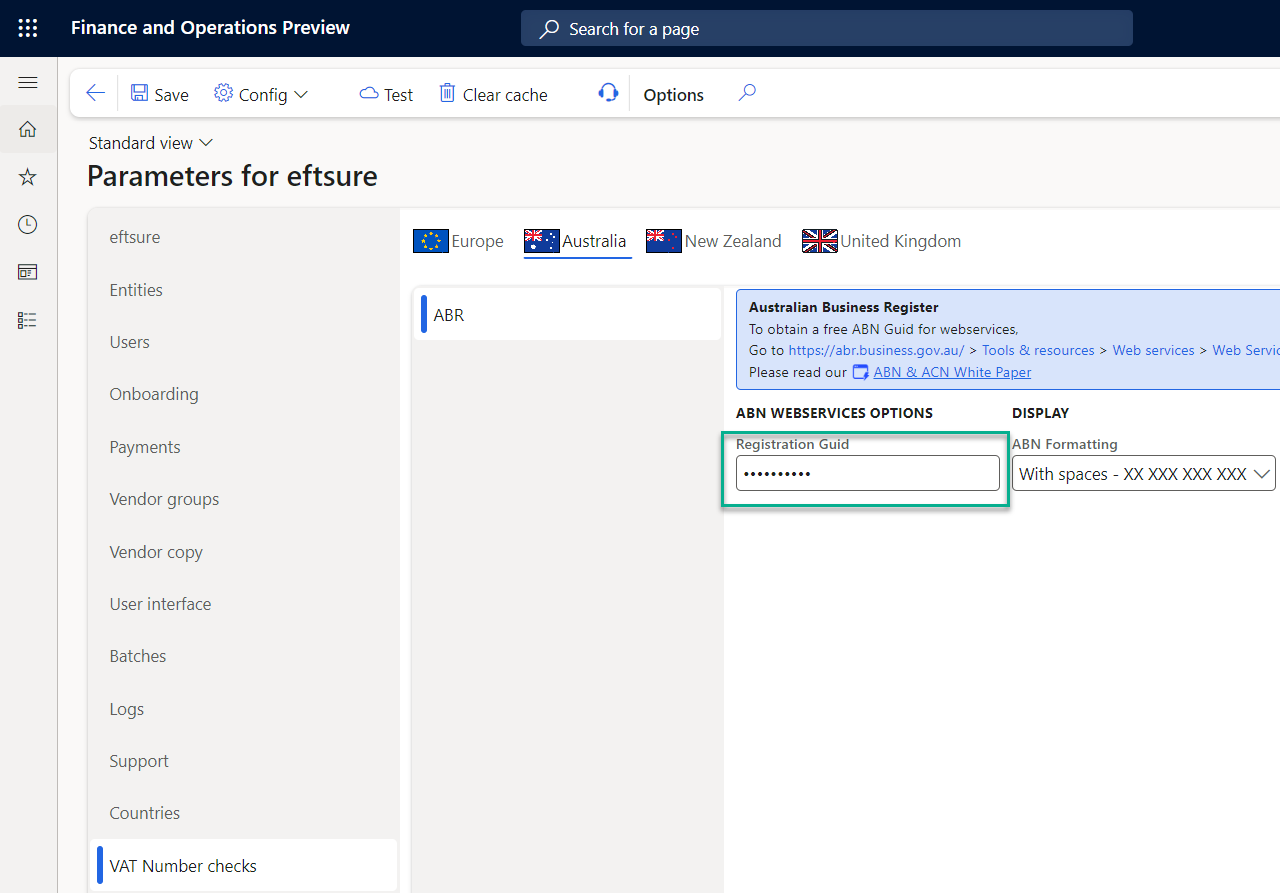
Task: Click the headset support icon
Action: coord(608,93)
